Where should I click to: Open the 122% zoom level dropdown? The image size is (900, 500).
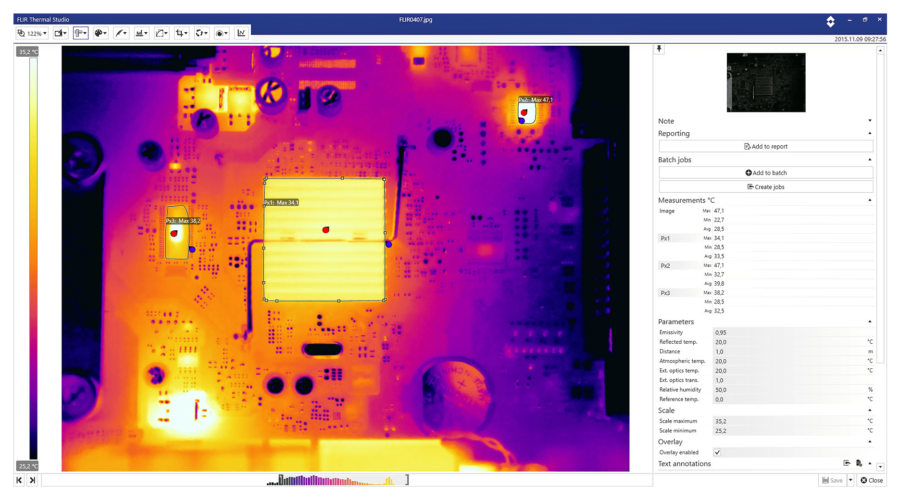click(32, 33)
